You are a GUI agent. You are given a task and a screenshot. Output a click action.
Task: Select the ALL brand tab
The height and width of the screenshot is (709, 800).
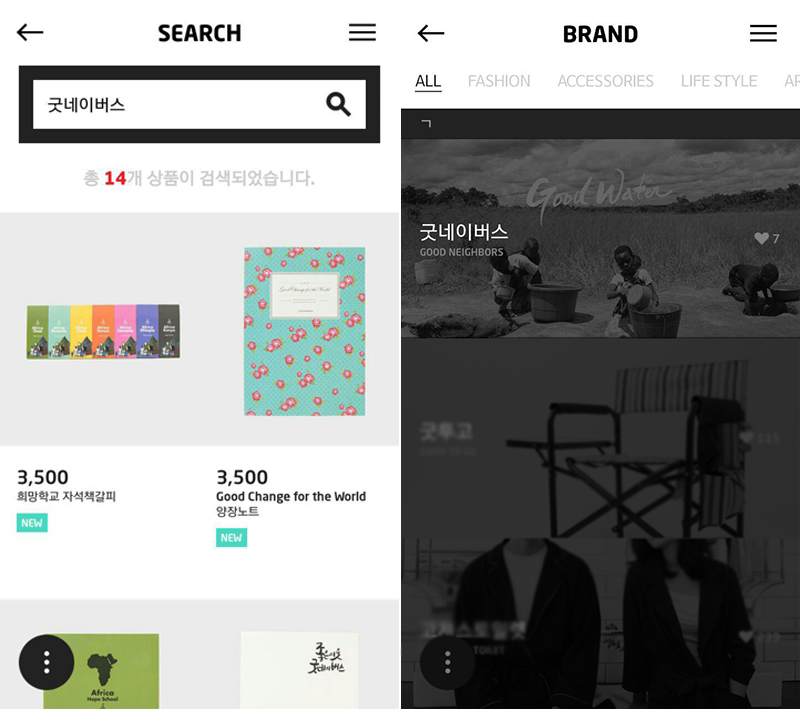pos(428,81)
